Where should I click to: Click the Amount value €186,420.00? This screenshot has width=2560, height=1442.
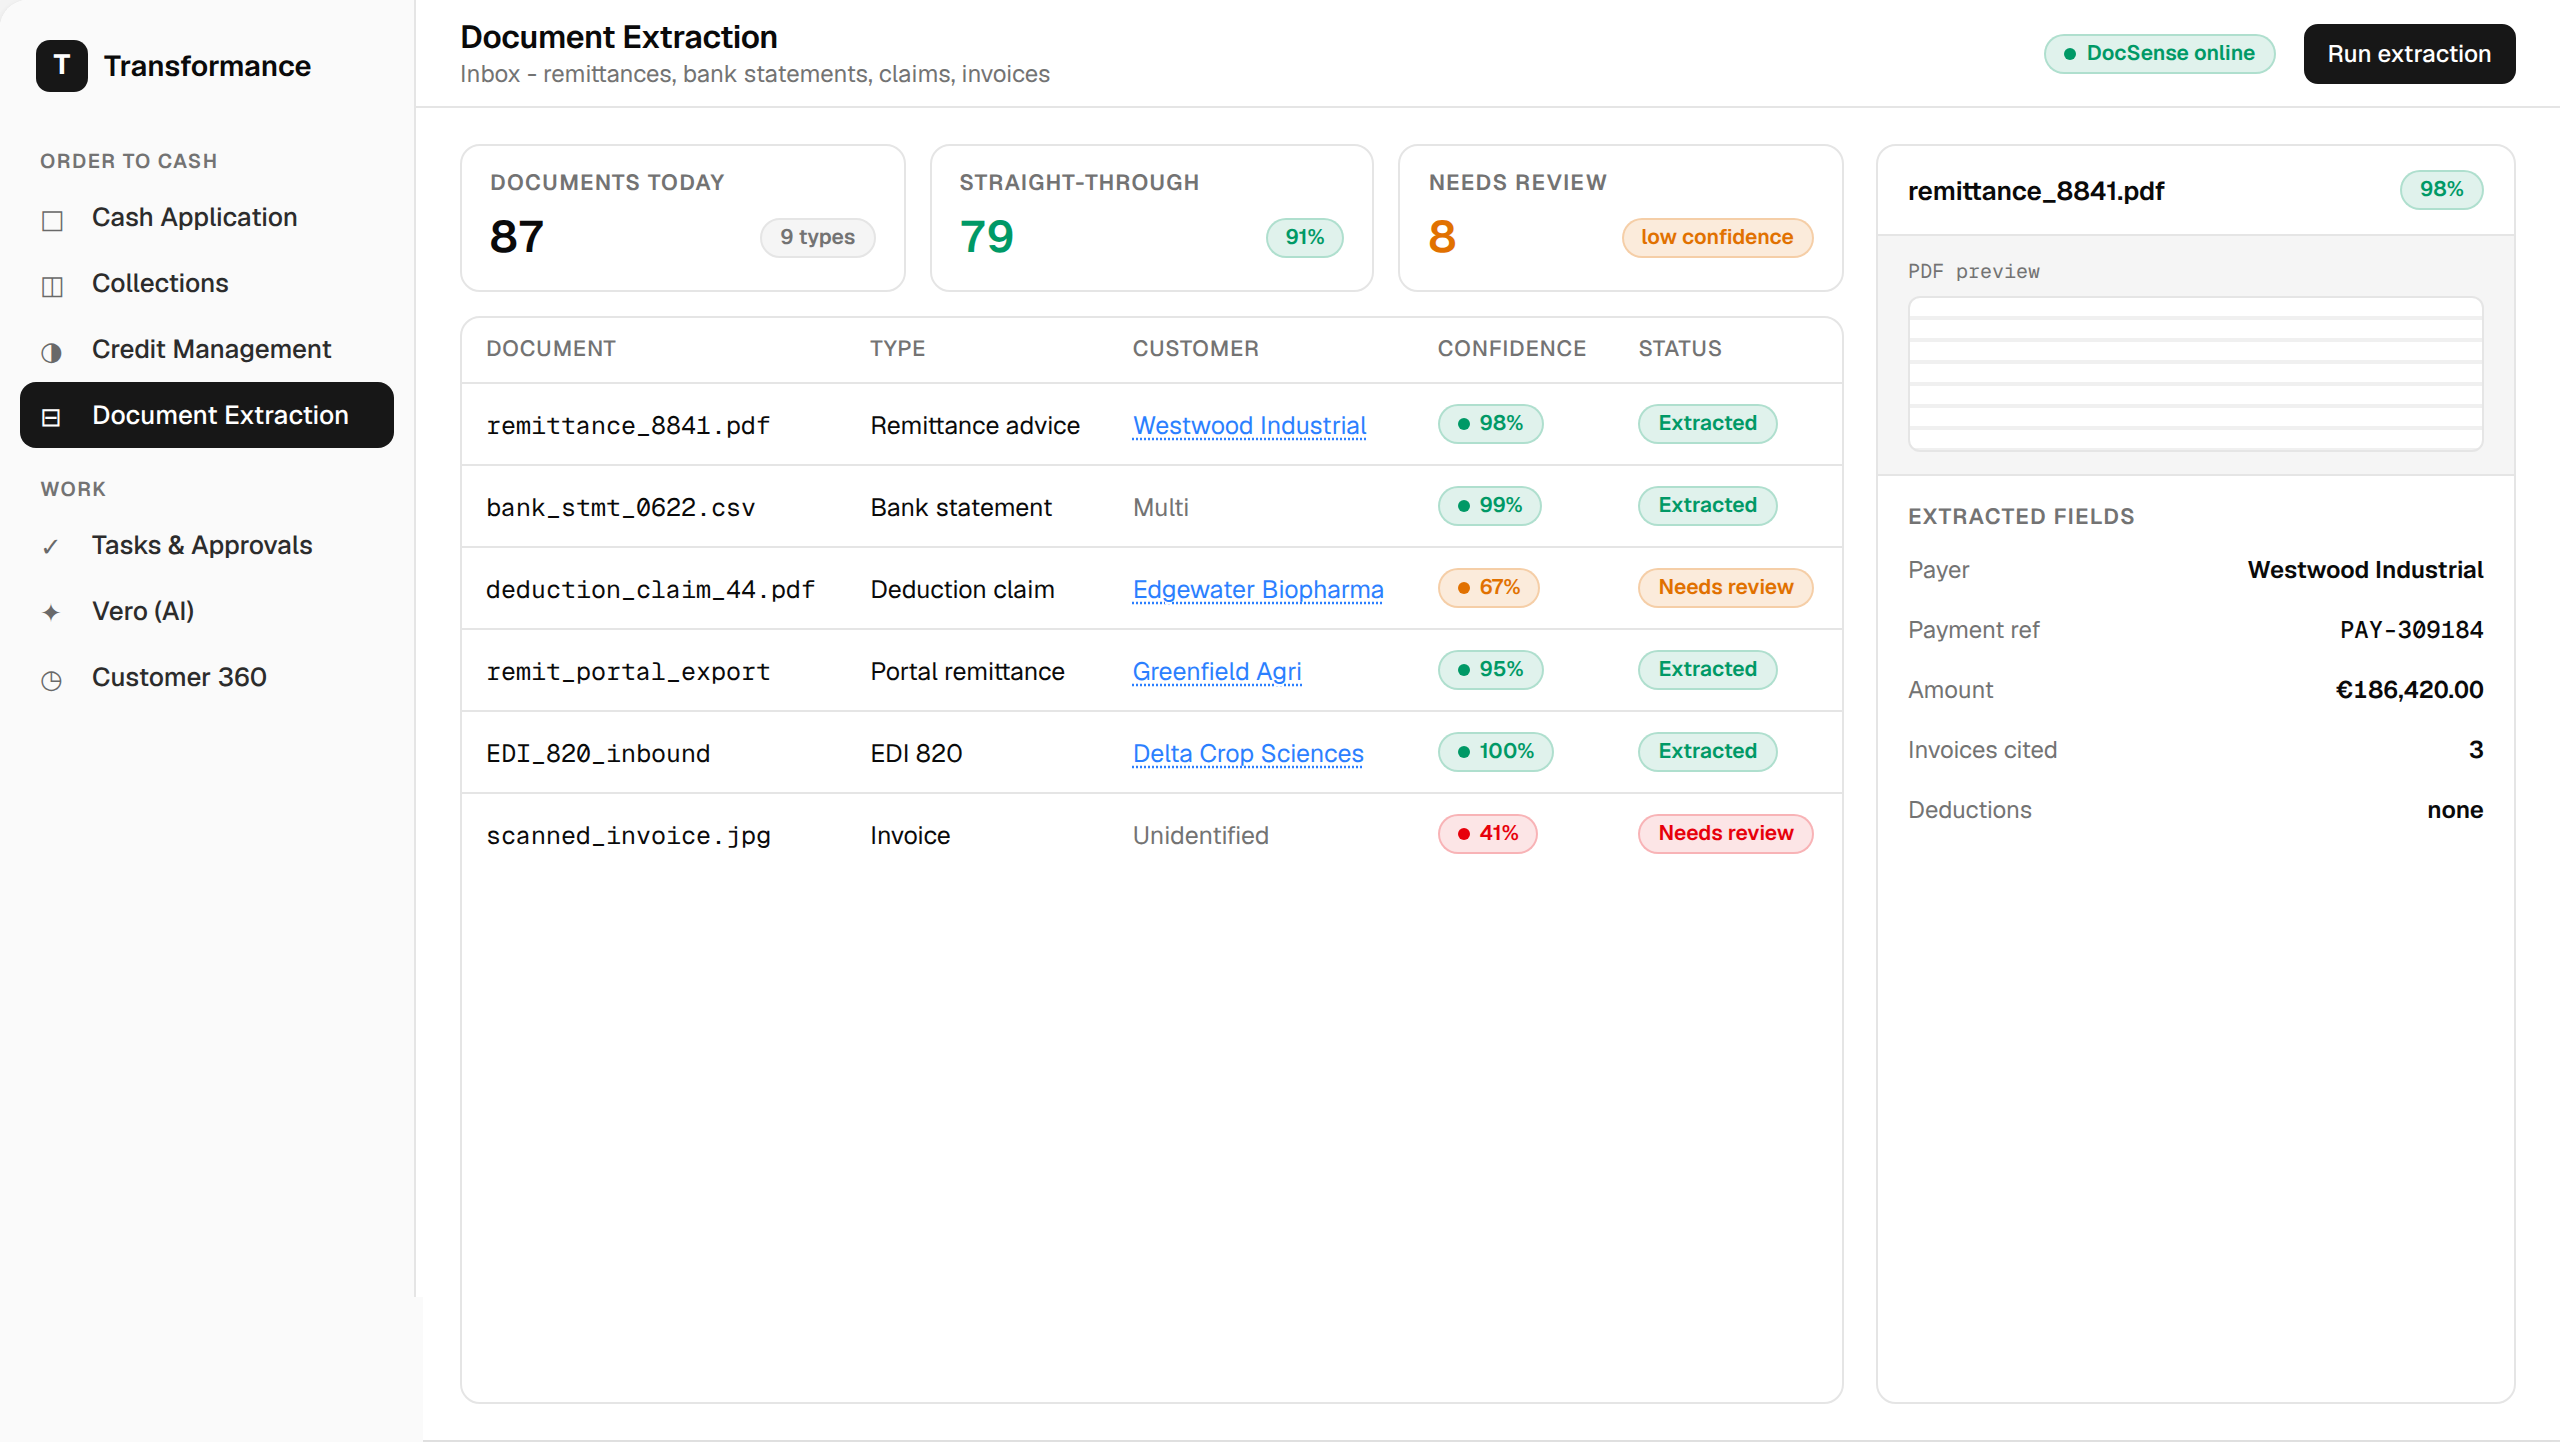pyautogui.click(x=2409, y=689)
